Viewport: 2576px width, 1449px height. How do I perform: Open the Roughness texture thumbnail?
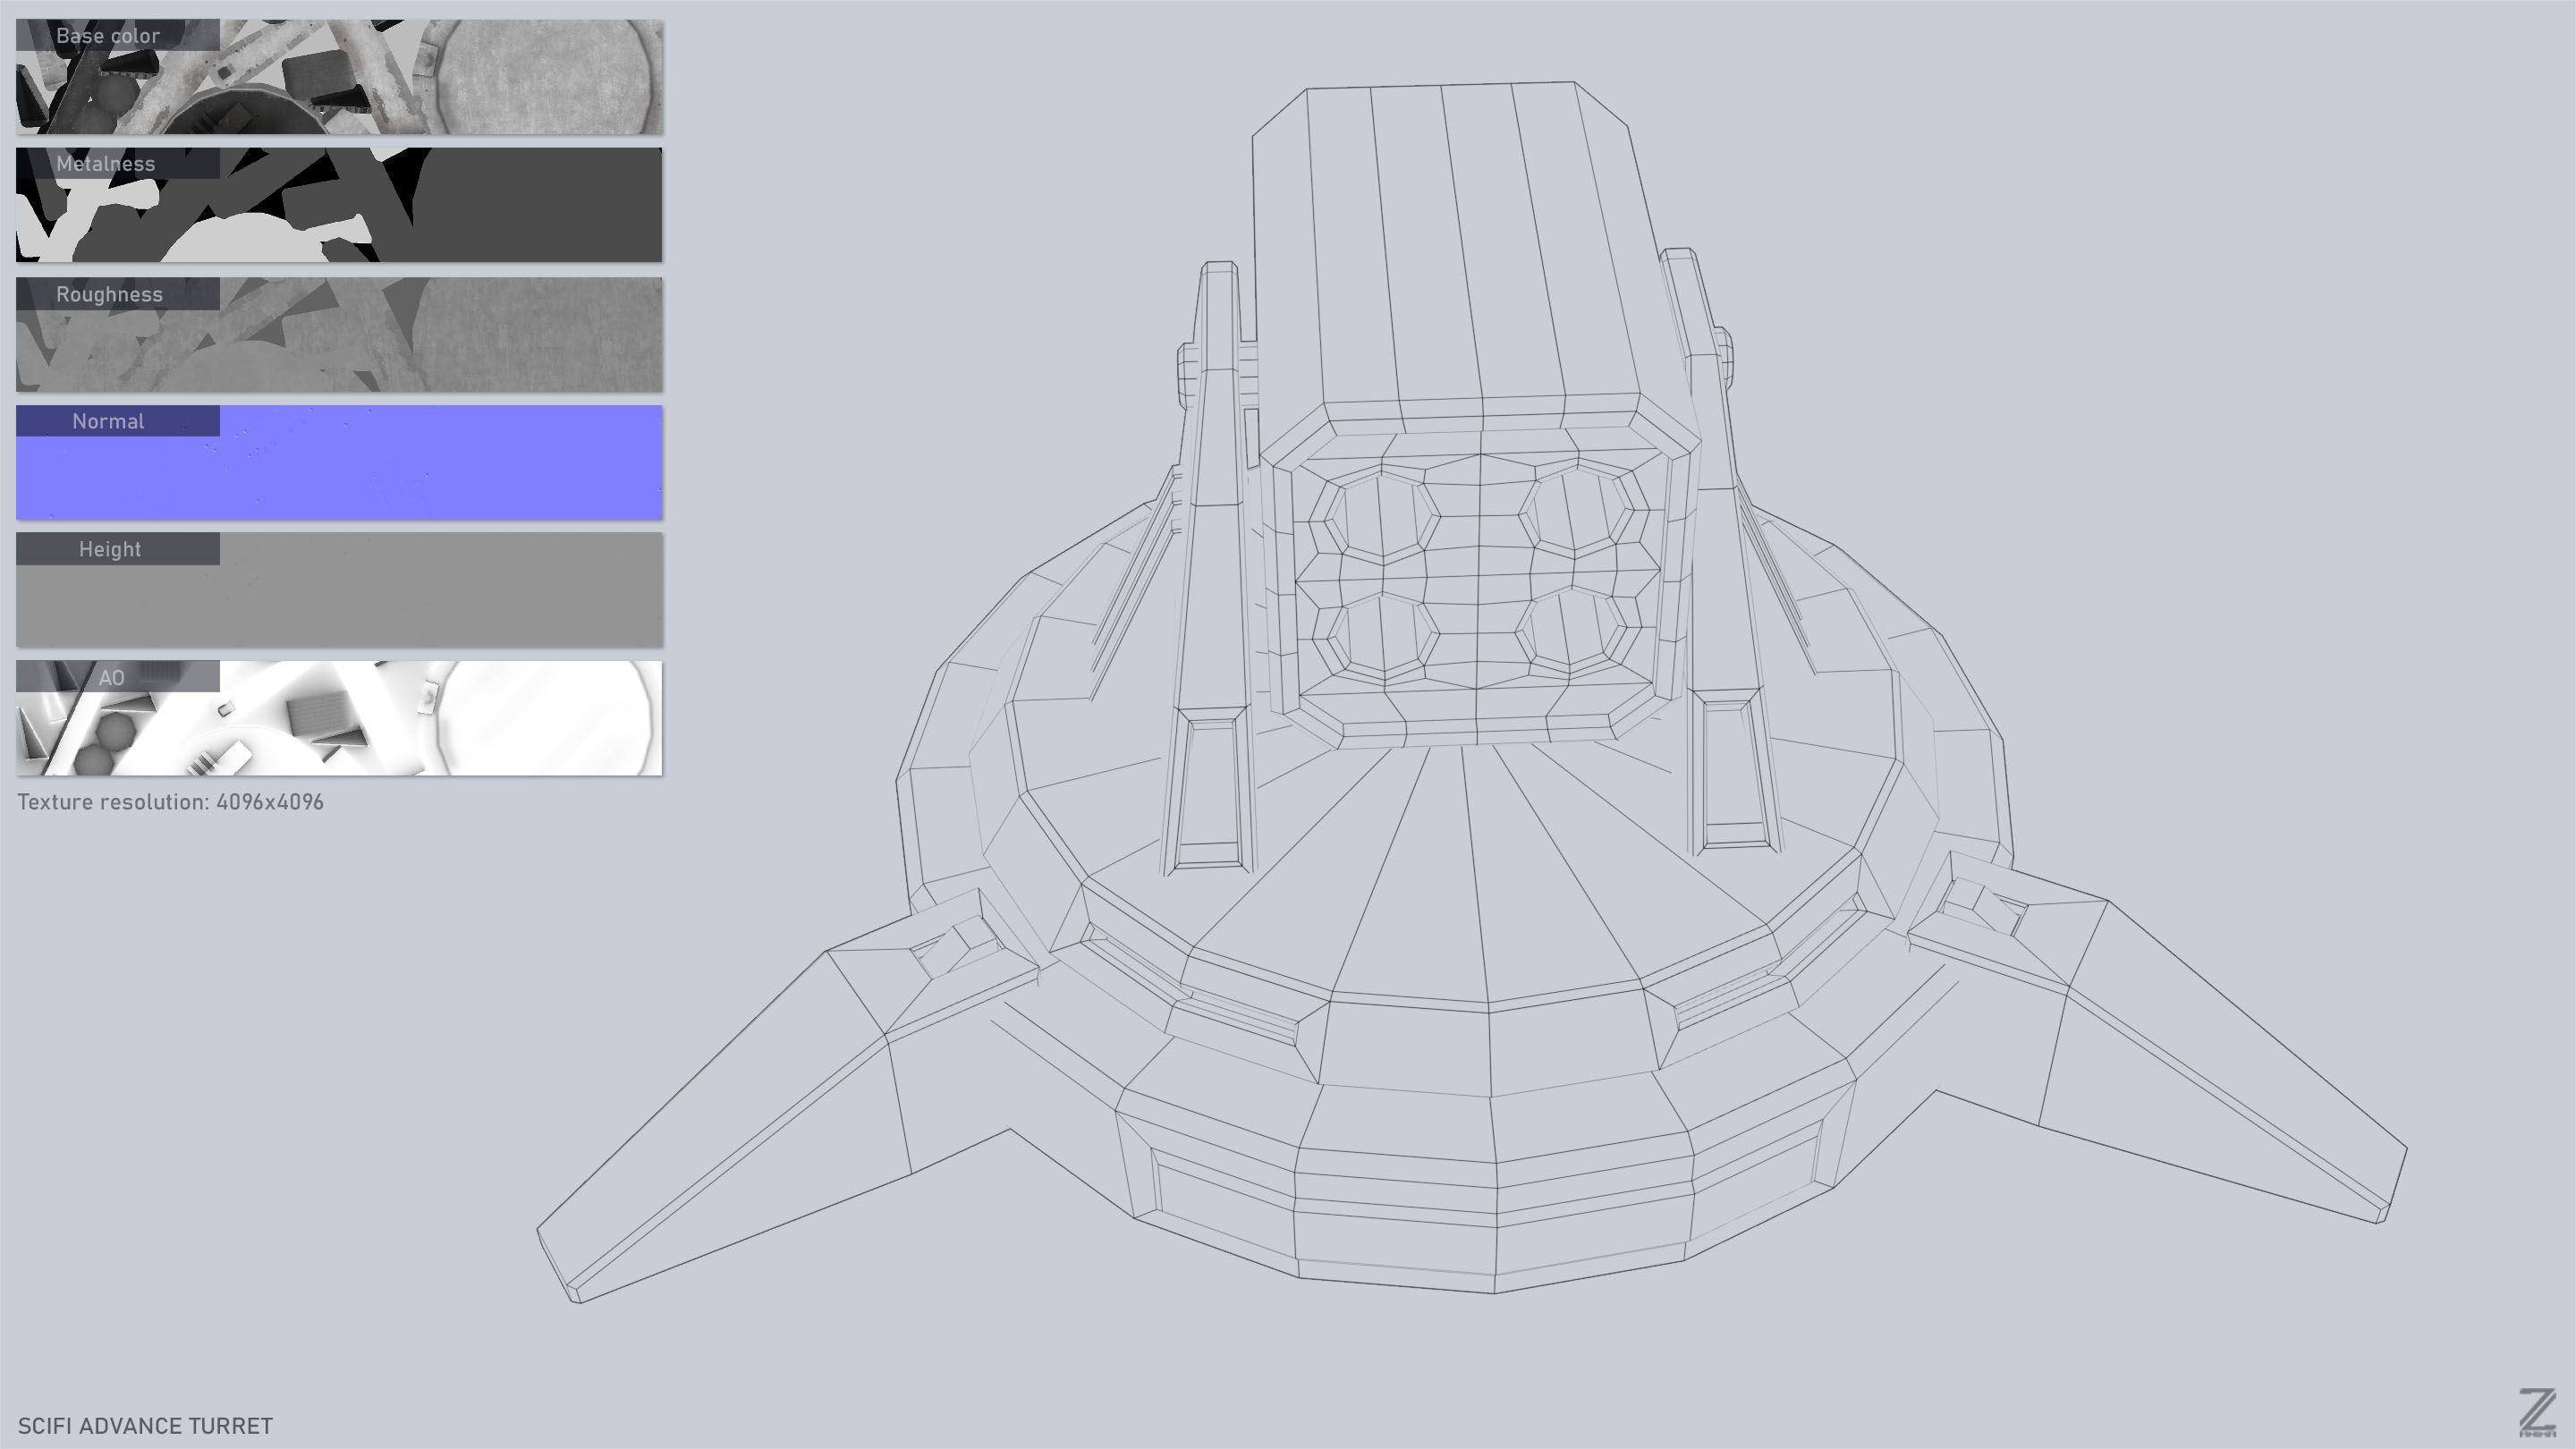click(339, 334)
